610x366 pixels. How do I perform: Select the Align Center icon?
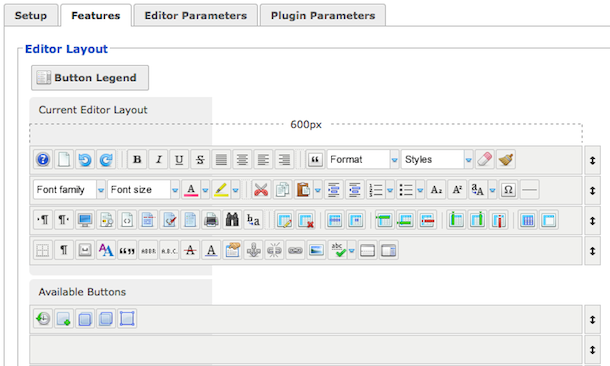242,159
